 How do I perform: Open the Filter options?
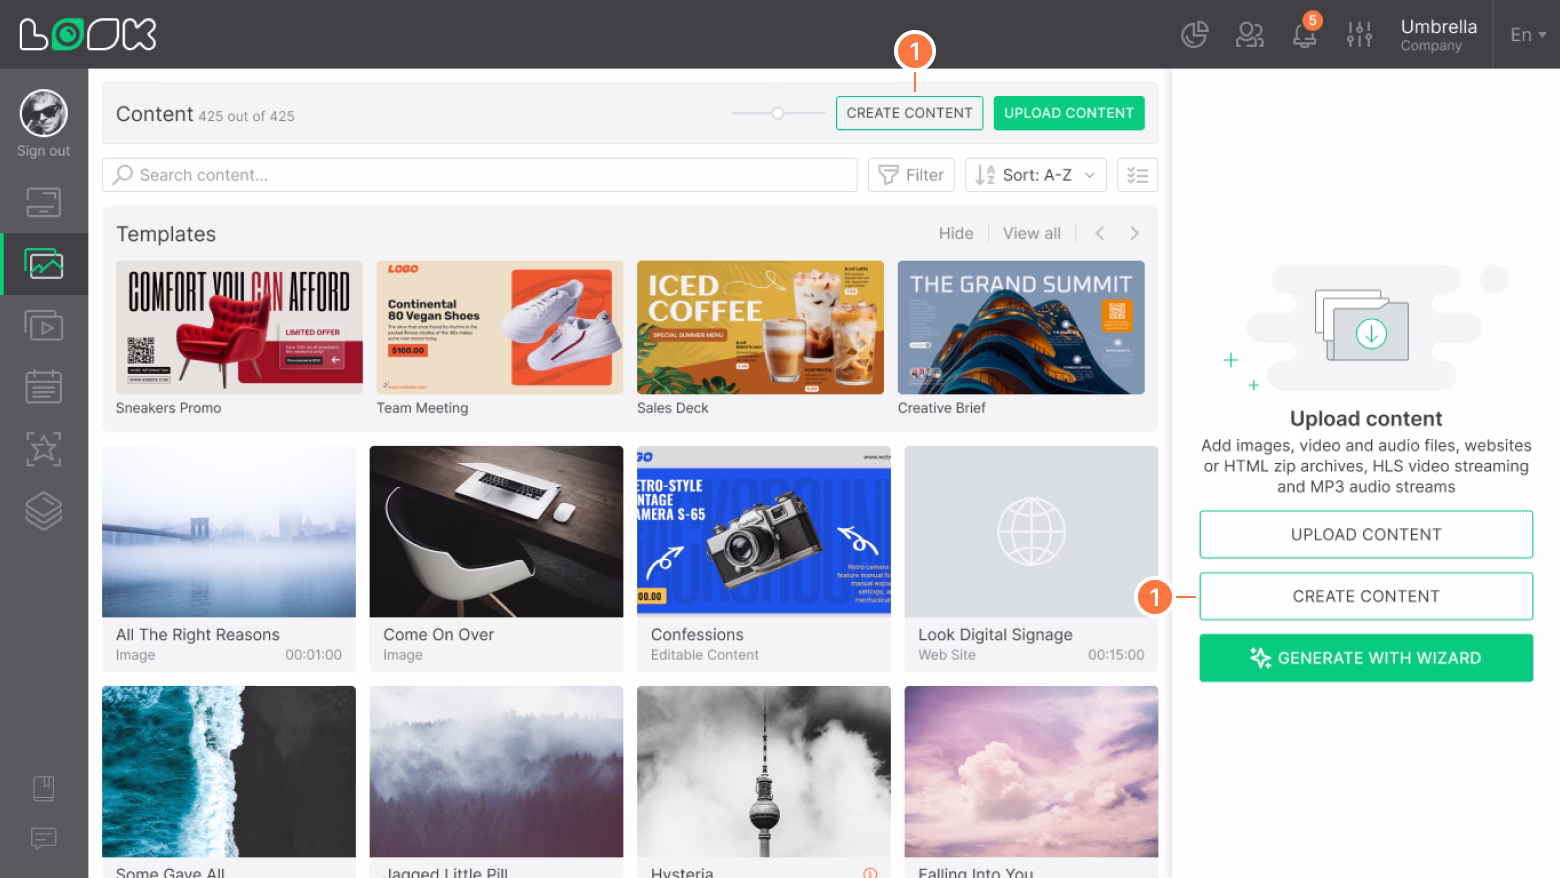(x=910, y=174)
